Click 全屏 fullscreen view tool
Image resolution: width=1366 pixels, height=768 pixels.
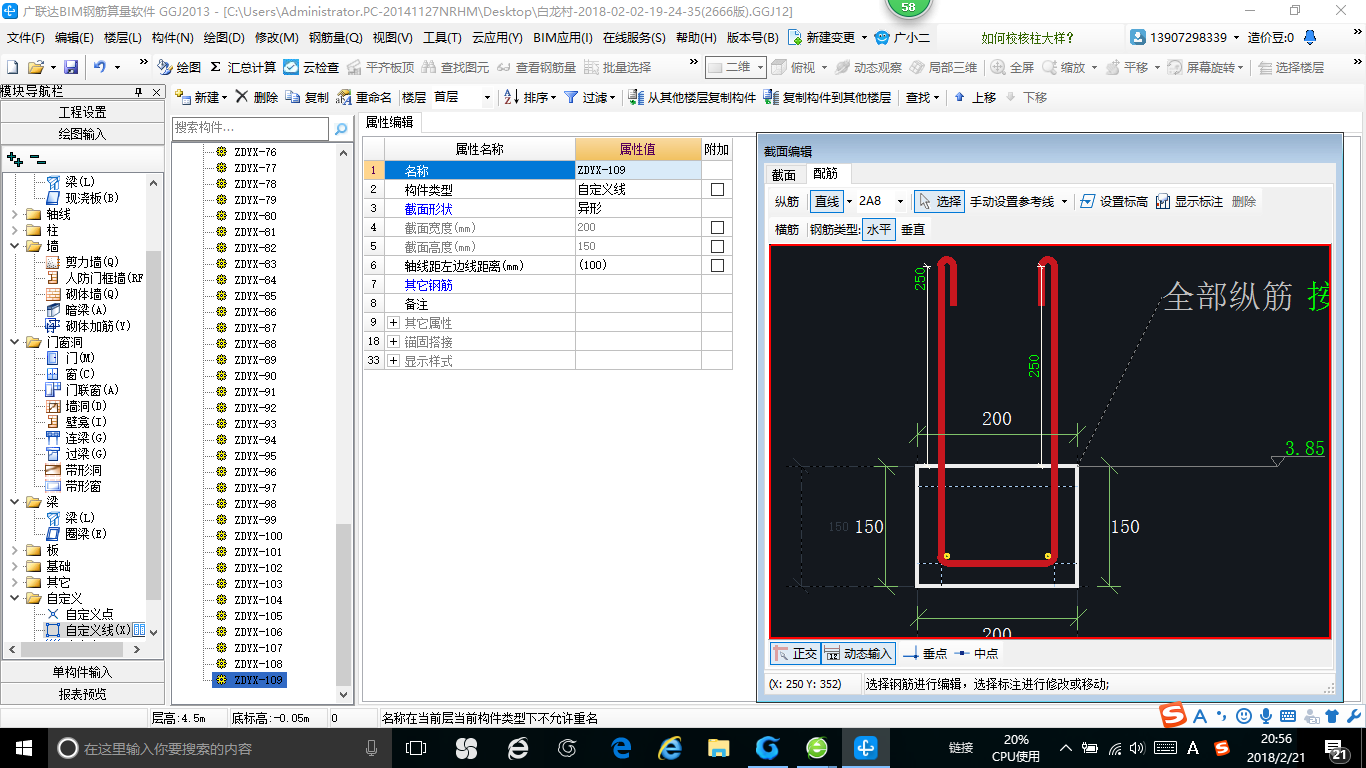pyautogui.click(x=1012, y=67)
